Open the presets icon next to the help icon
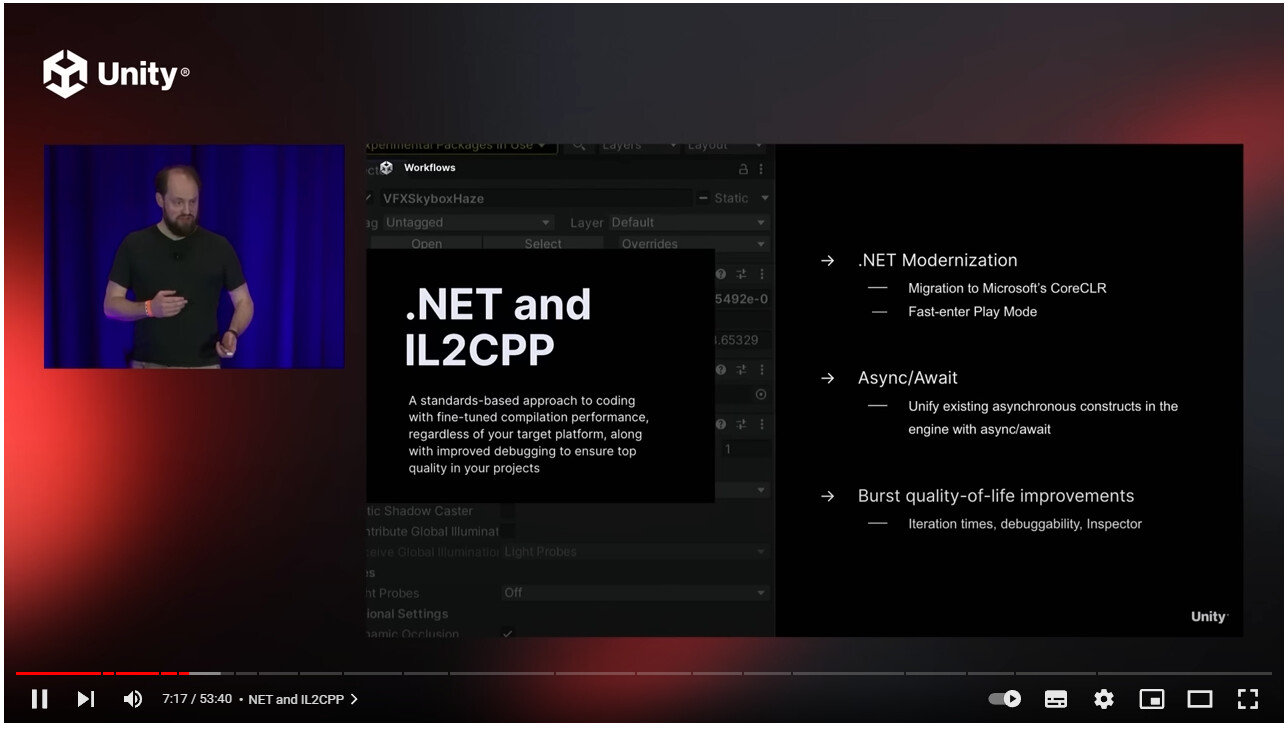This screenshot has width=1288, height=729. 742,273
